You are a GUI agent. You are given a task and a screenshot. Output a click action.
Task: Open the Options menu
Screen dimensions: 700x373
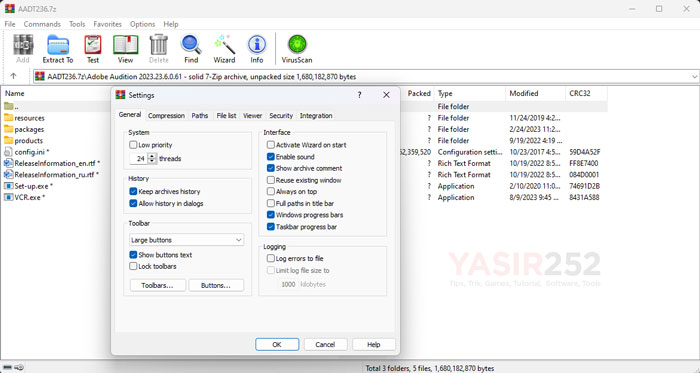click(x=142, y=24)
